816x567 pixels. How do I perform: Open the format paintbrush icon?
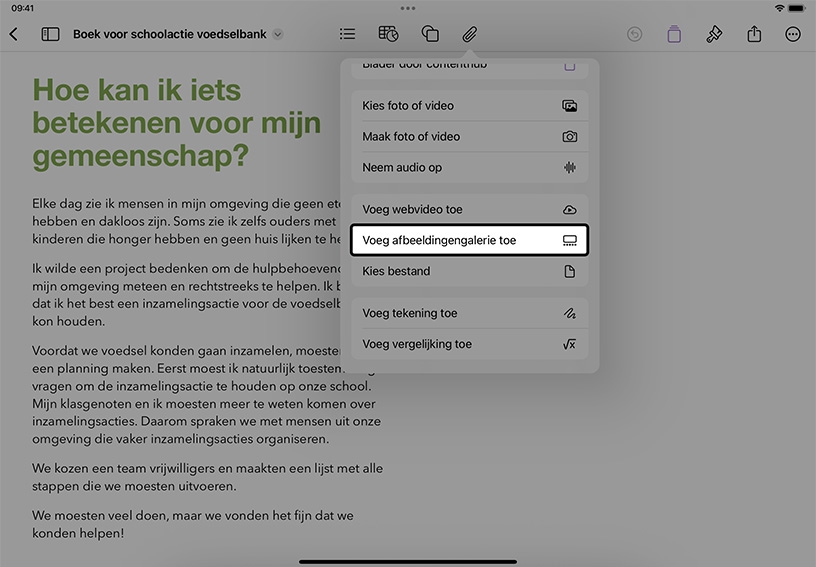pos(713,34)
